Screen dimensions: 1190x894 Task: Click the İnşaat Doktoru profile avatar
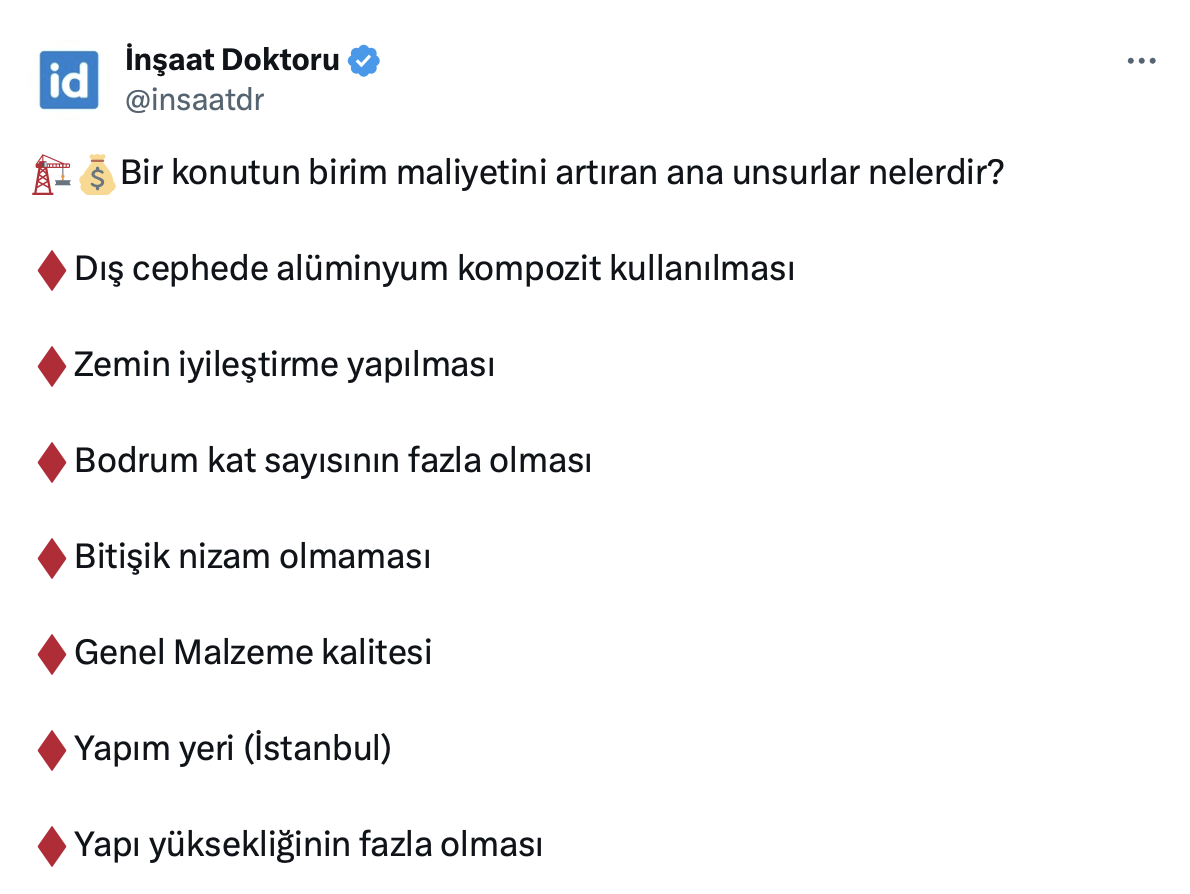(x=69, y=79)
